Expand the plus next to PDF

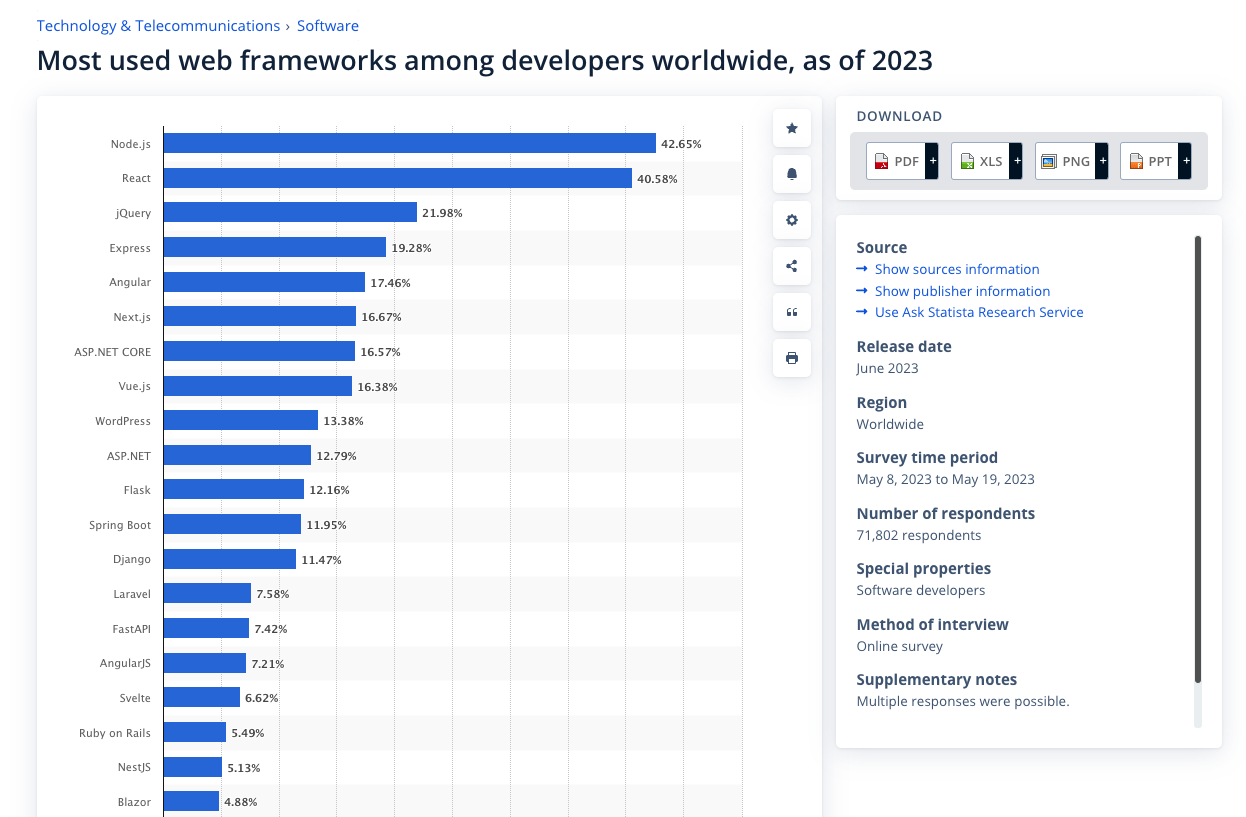[x=932, y=161]
